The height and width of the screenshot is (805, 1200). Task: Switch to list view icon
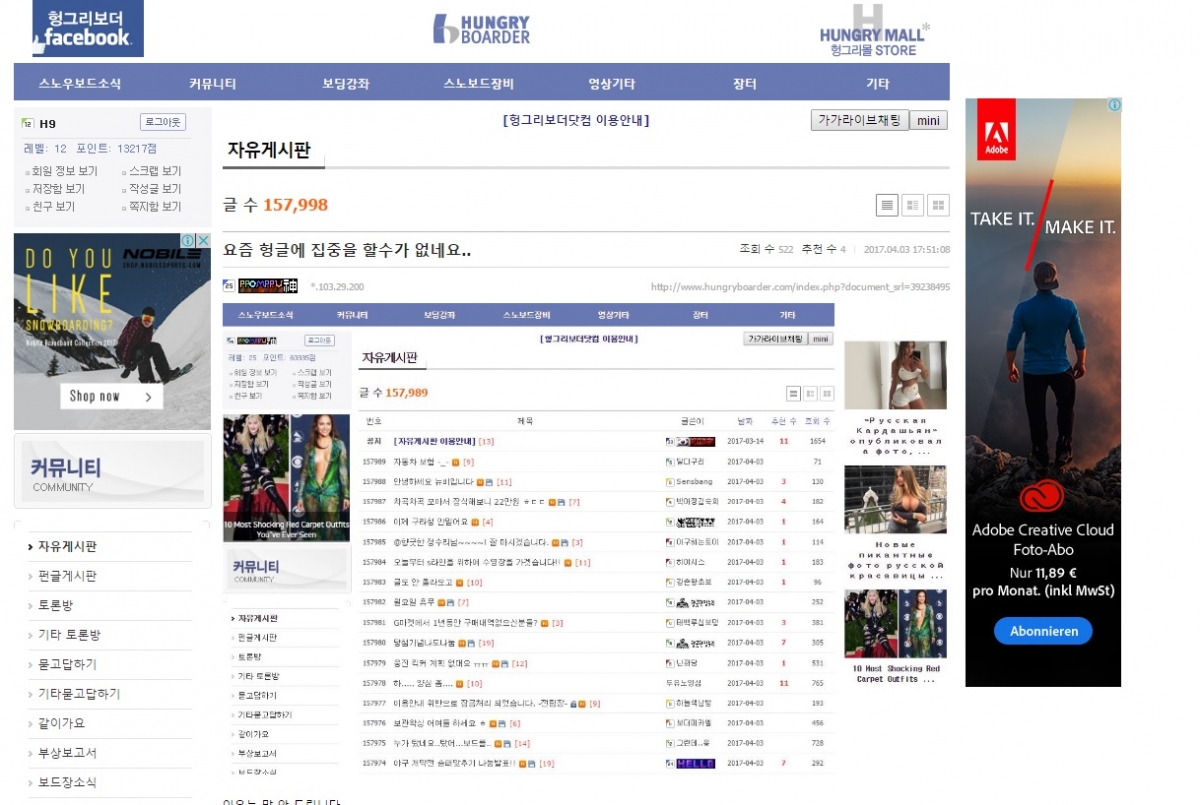coord(887,205)
